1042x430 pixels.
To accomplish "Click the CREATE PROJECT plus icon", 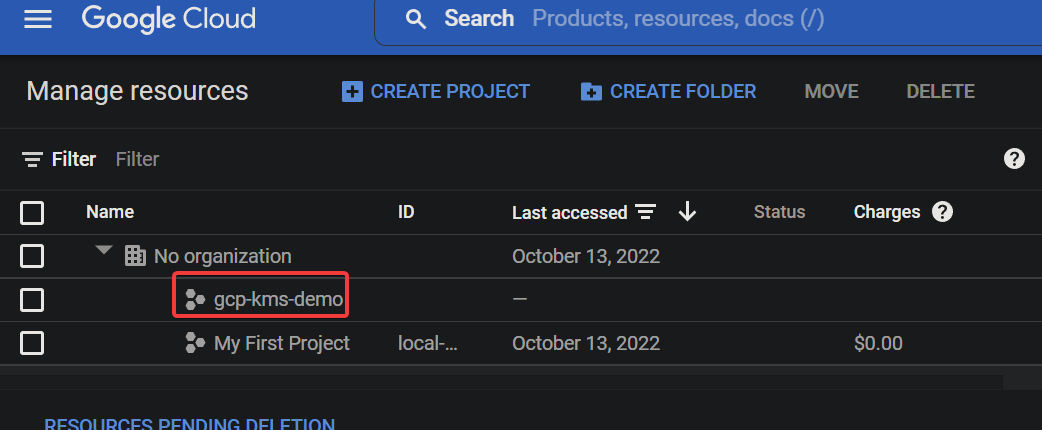I will [x=352, y=91].
